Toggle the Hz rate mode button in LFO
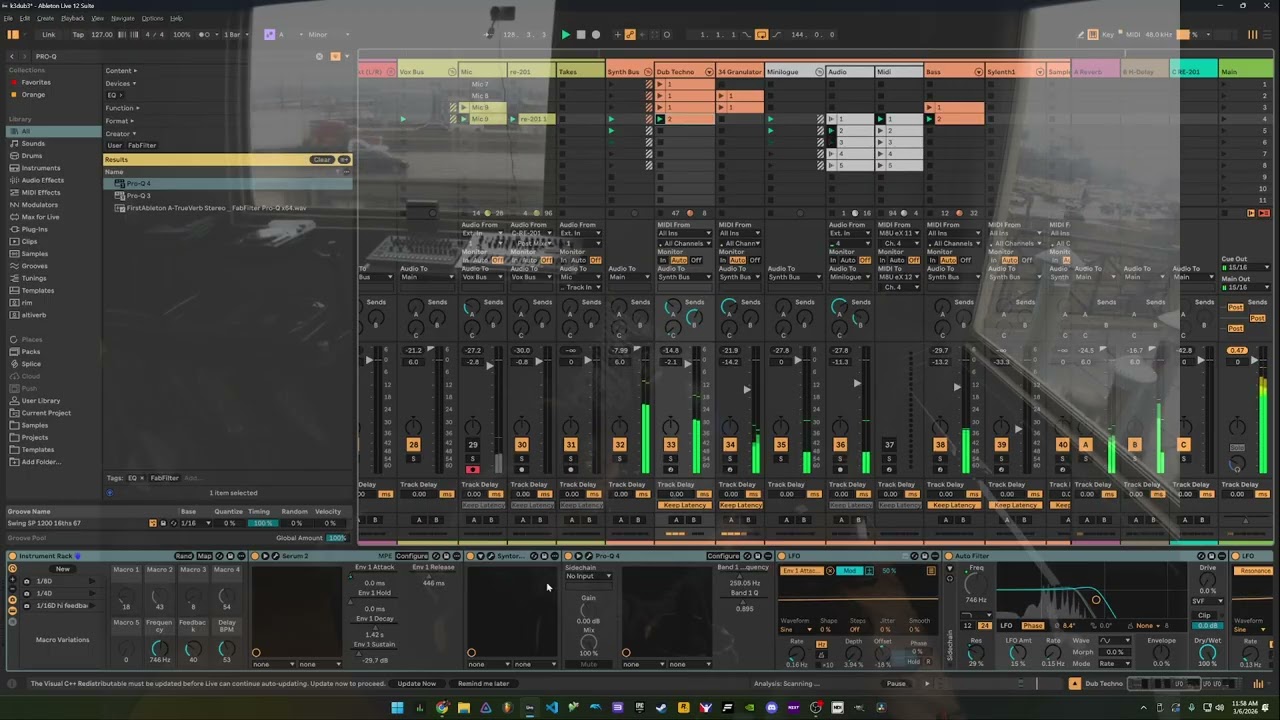 821,645
